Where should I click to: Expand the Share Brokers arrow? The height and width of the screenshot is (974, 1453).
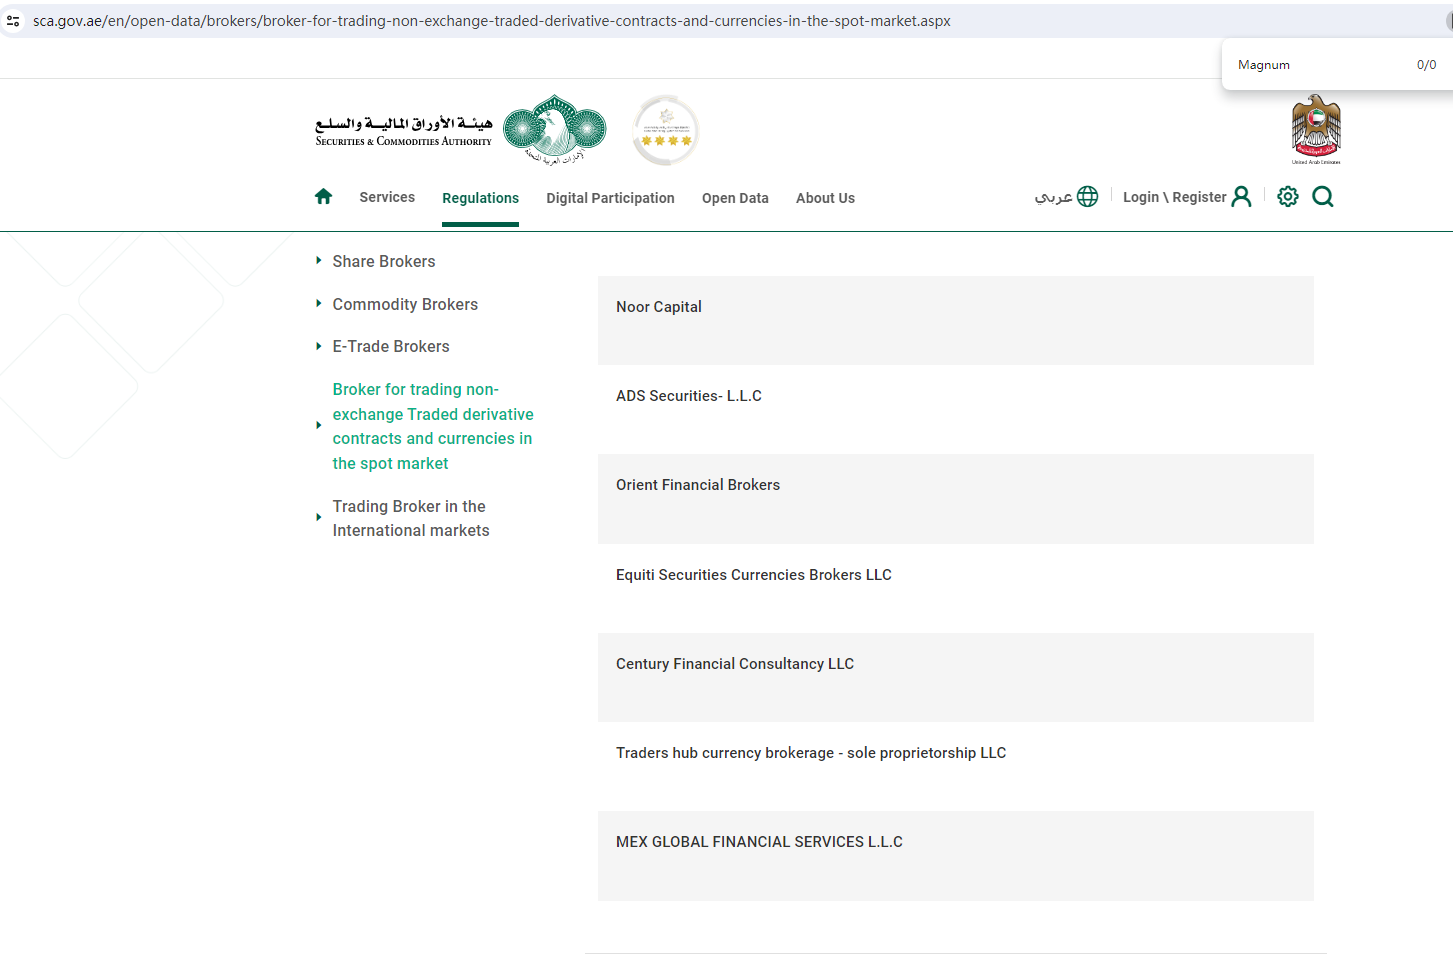point(319,261)
